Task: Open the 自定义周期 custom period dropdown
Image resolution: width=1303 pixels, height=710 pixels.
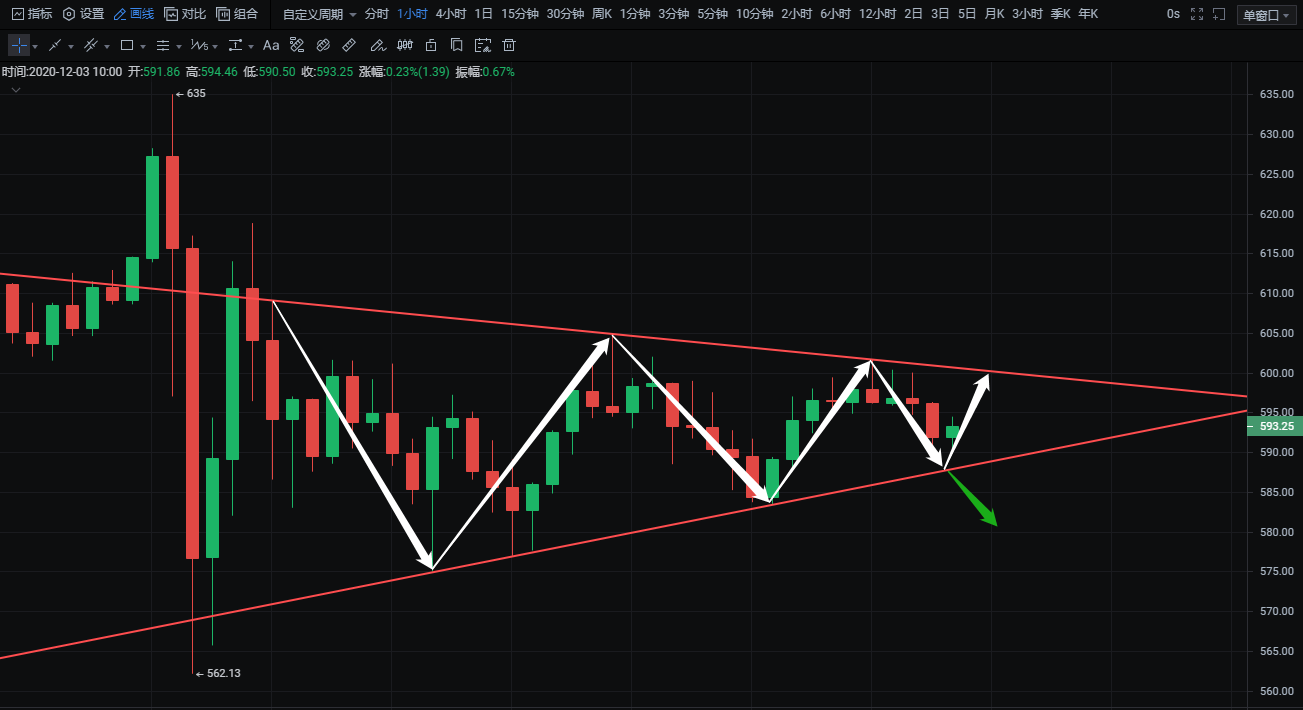Action: 319,14
